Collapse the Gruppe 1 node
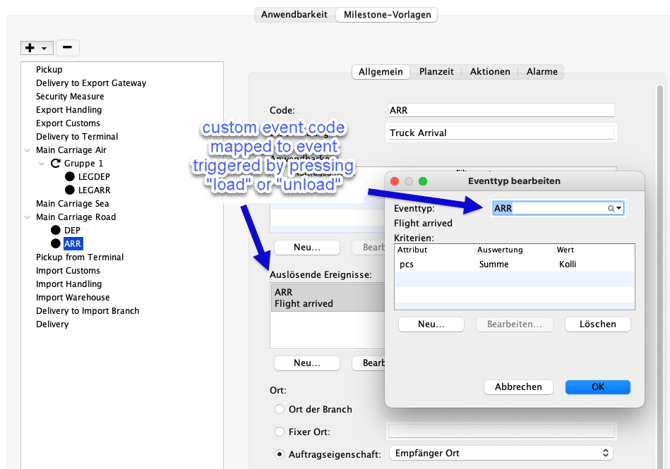670x469 pixels. point(41,164)
